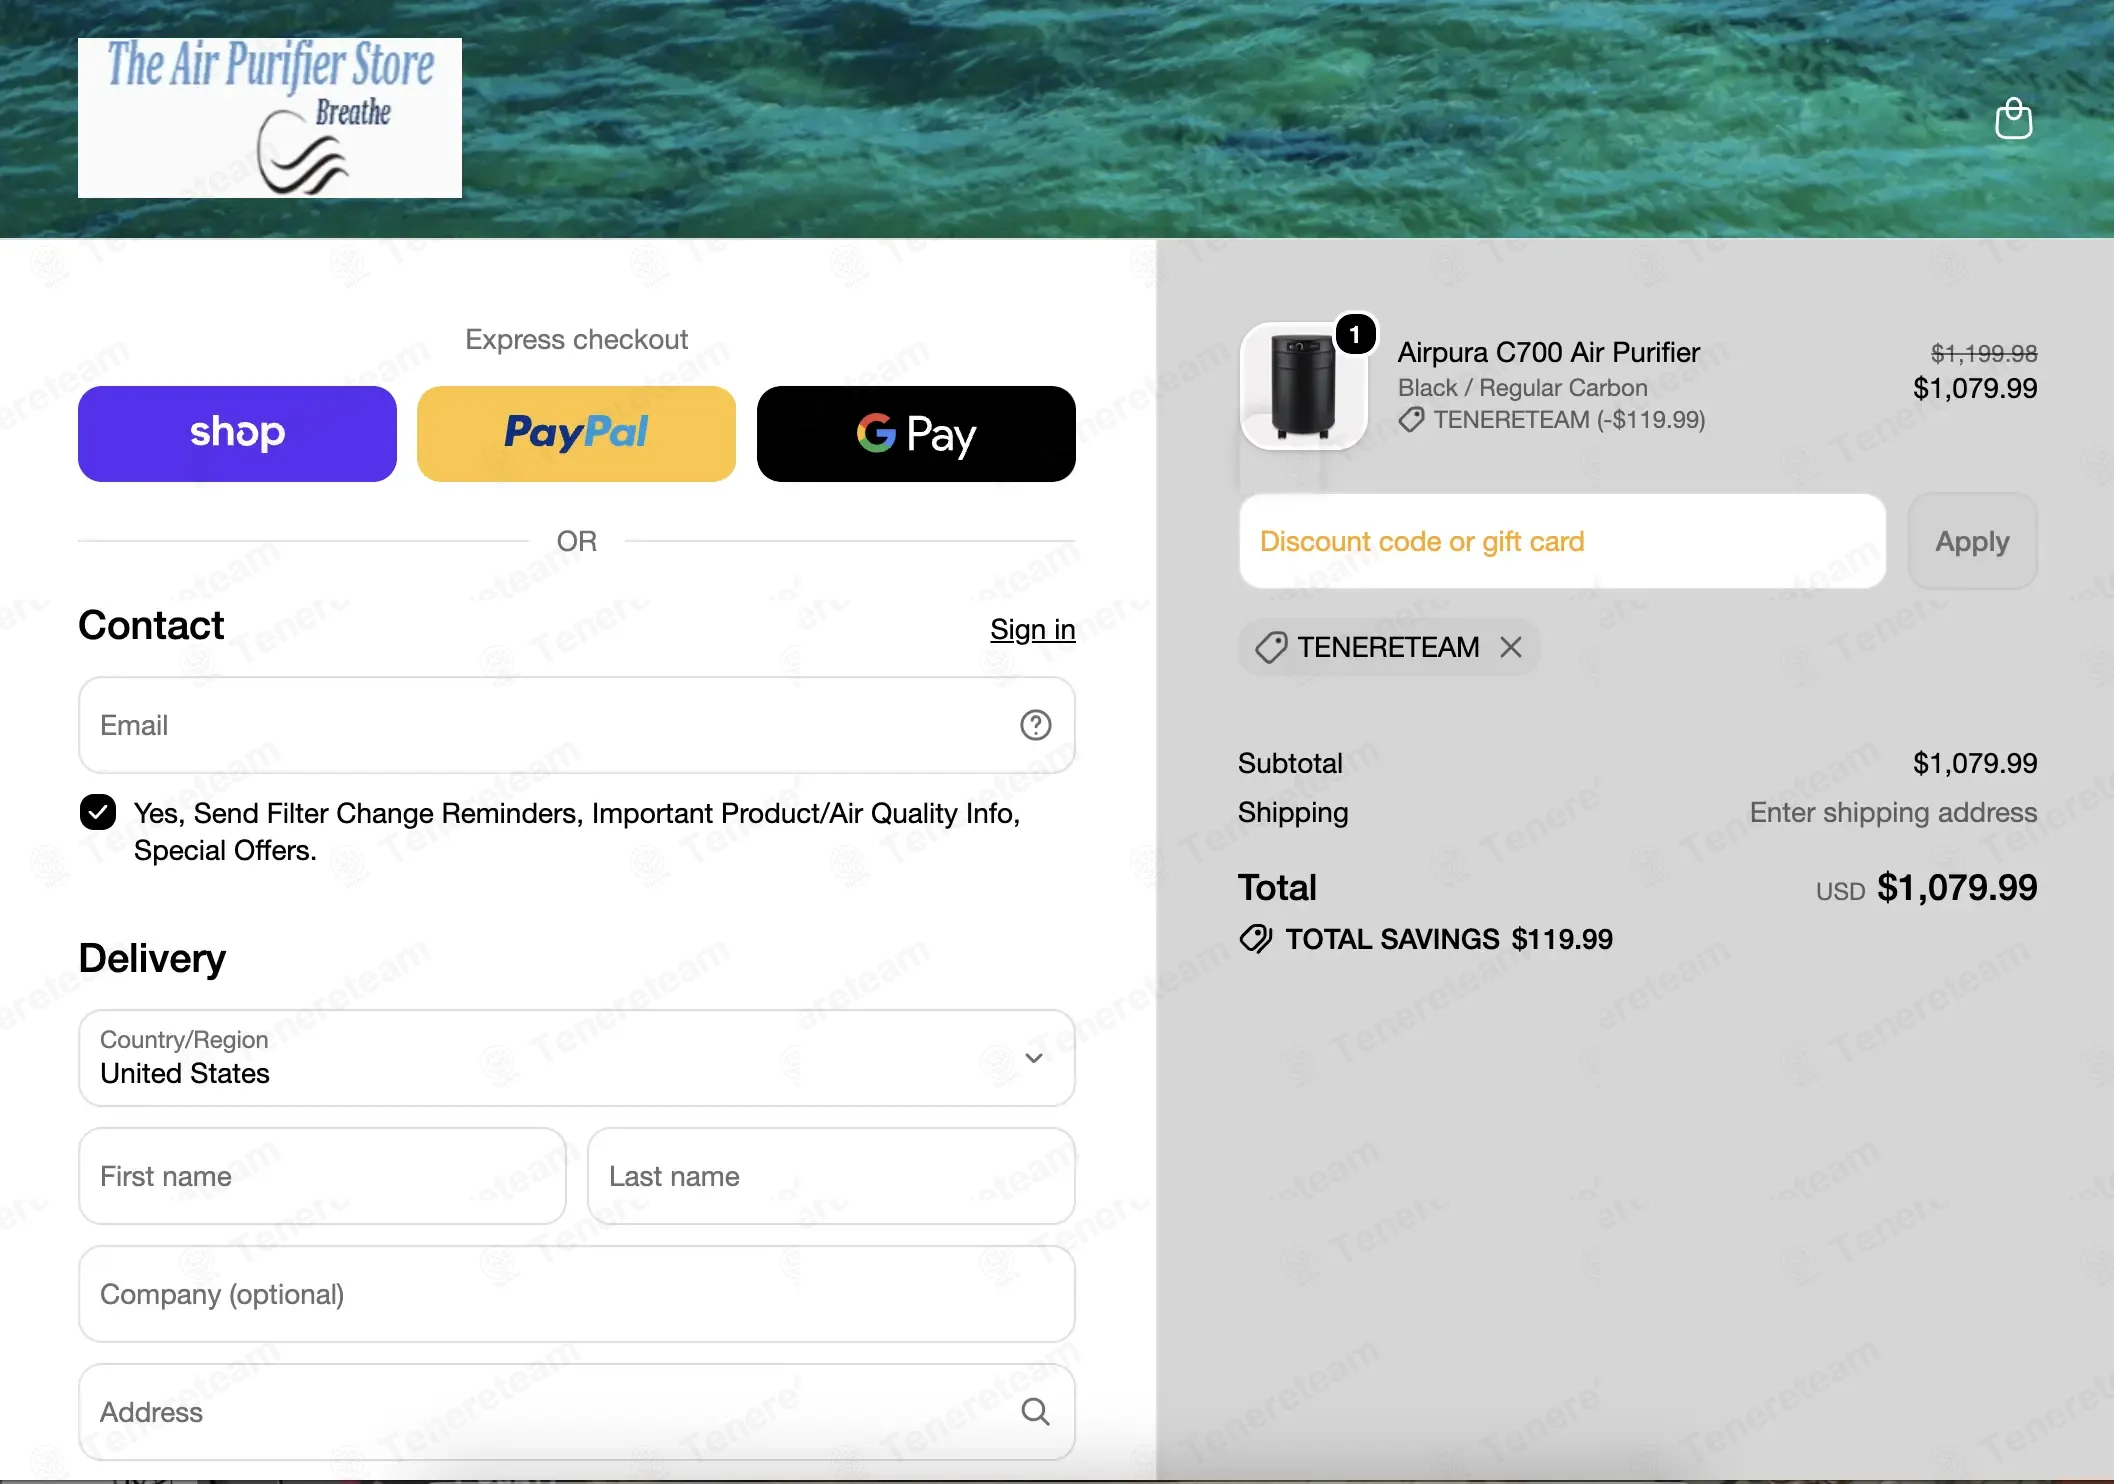Focus the Company (optional) field
This screenshot has width=2114, height=1484.
(577, 1294)
